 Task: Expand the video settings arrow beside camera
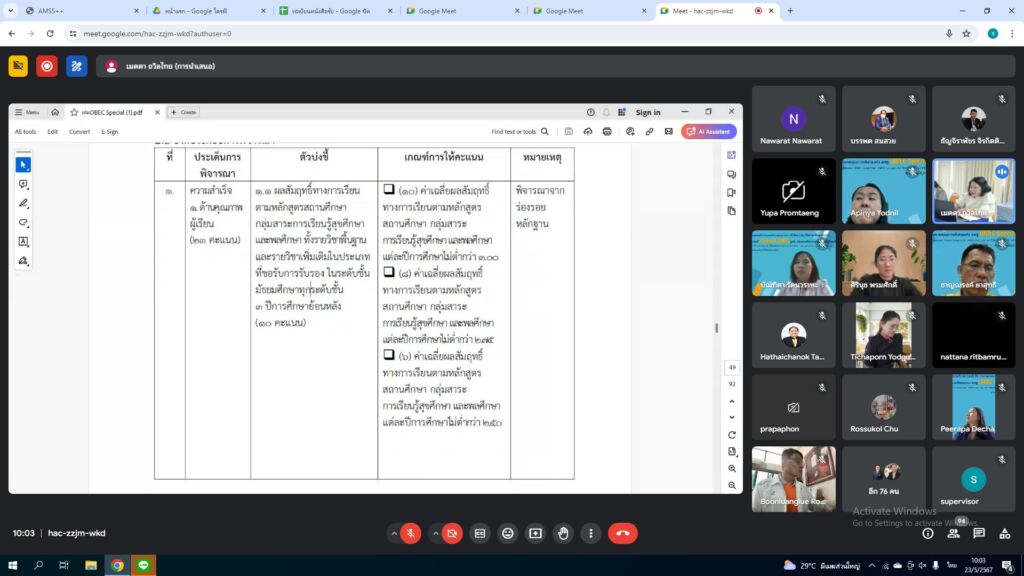[434, 534]
